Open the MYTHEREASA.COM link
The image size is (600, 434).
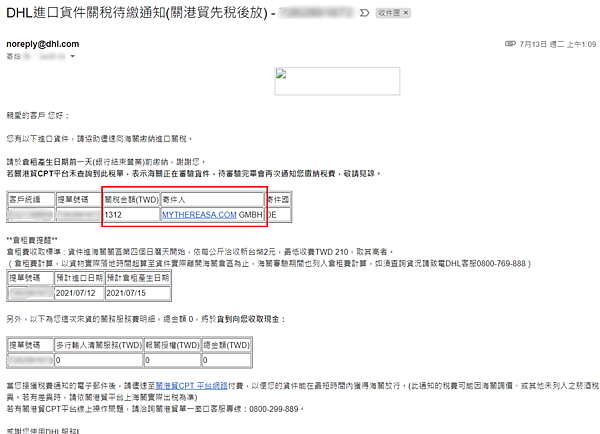pos(199,215)
